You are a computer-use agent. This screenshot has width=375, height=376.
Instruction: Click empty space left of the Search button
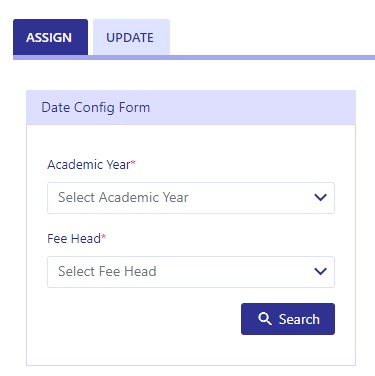coord(143,319)
